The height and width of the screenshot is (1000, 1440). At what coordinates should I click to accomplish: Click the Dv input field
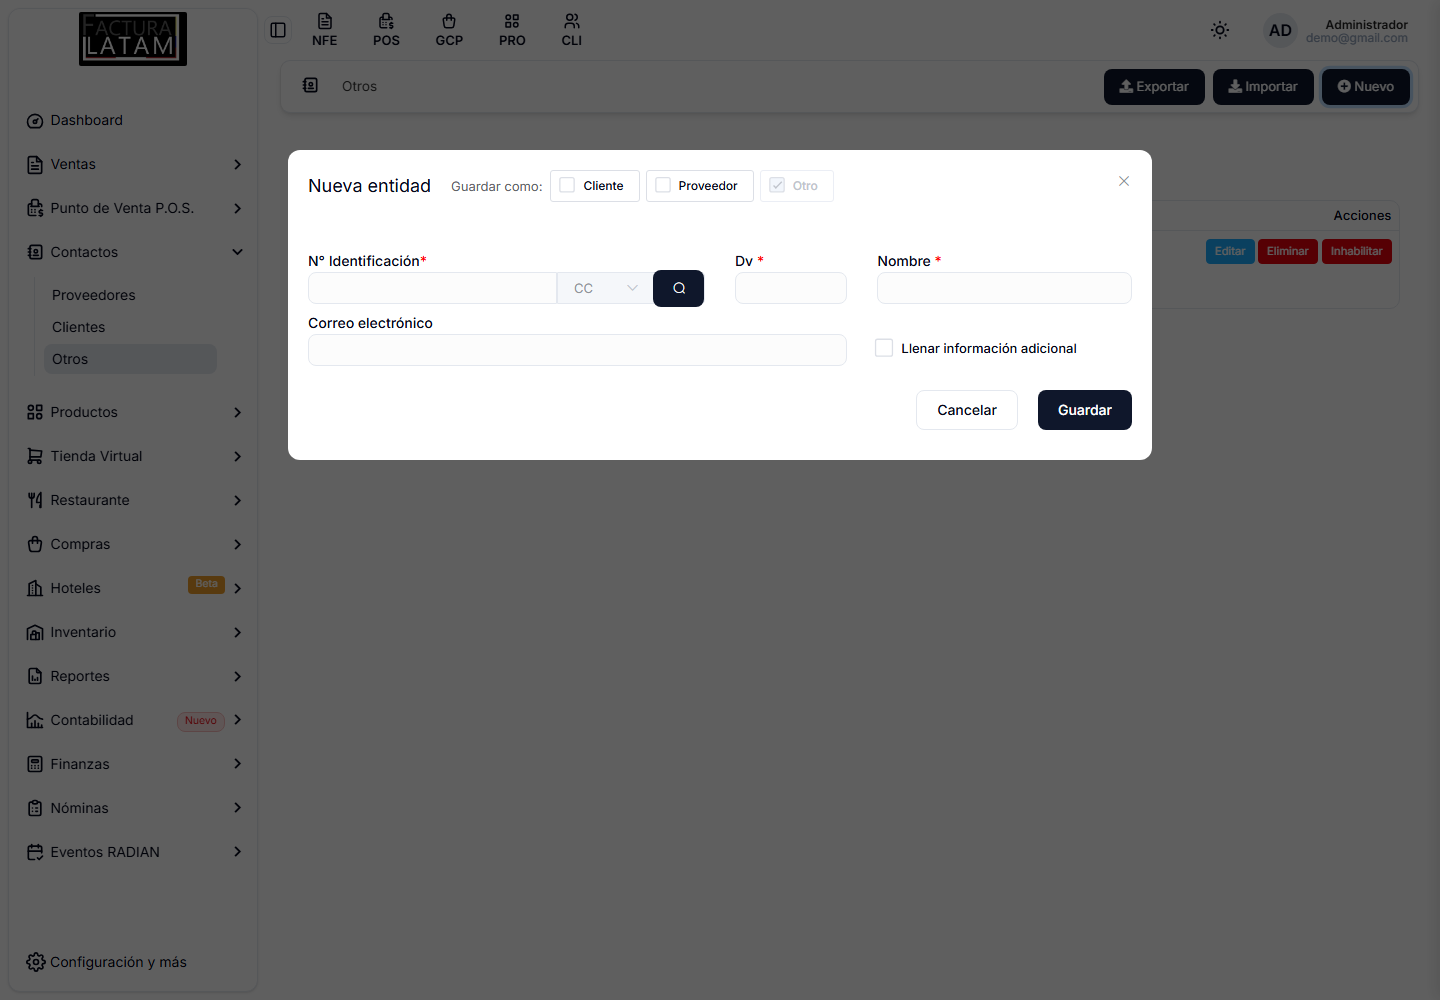pyautogui.click(x=791, y=288)
